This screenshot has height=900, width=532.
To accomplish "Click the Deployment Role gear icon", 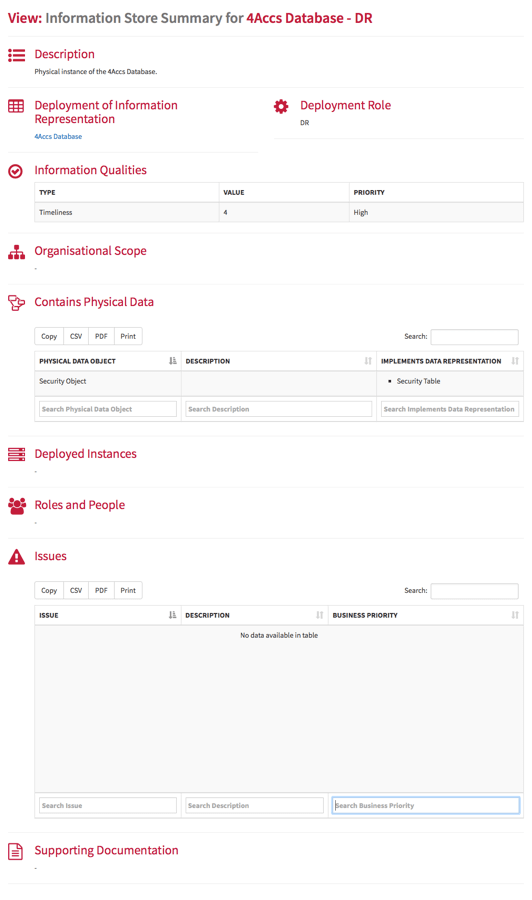I will point(281,106).
